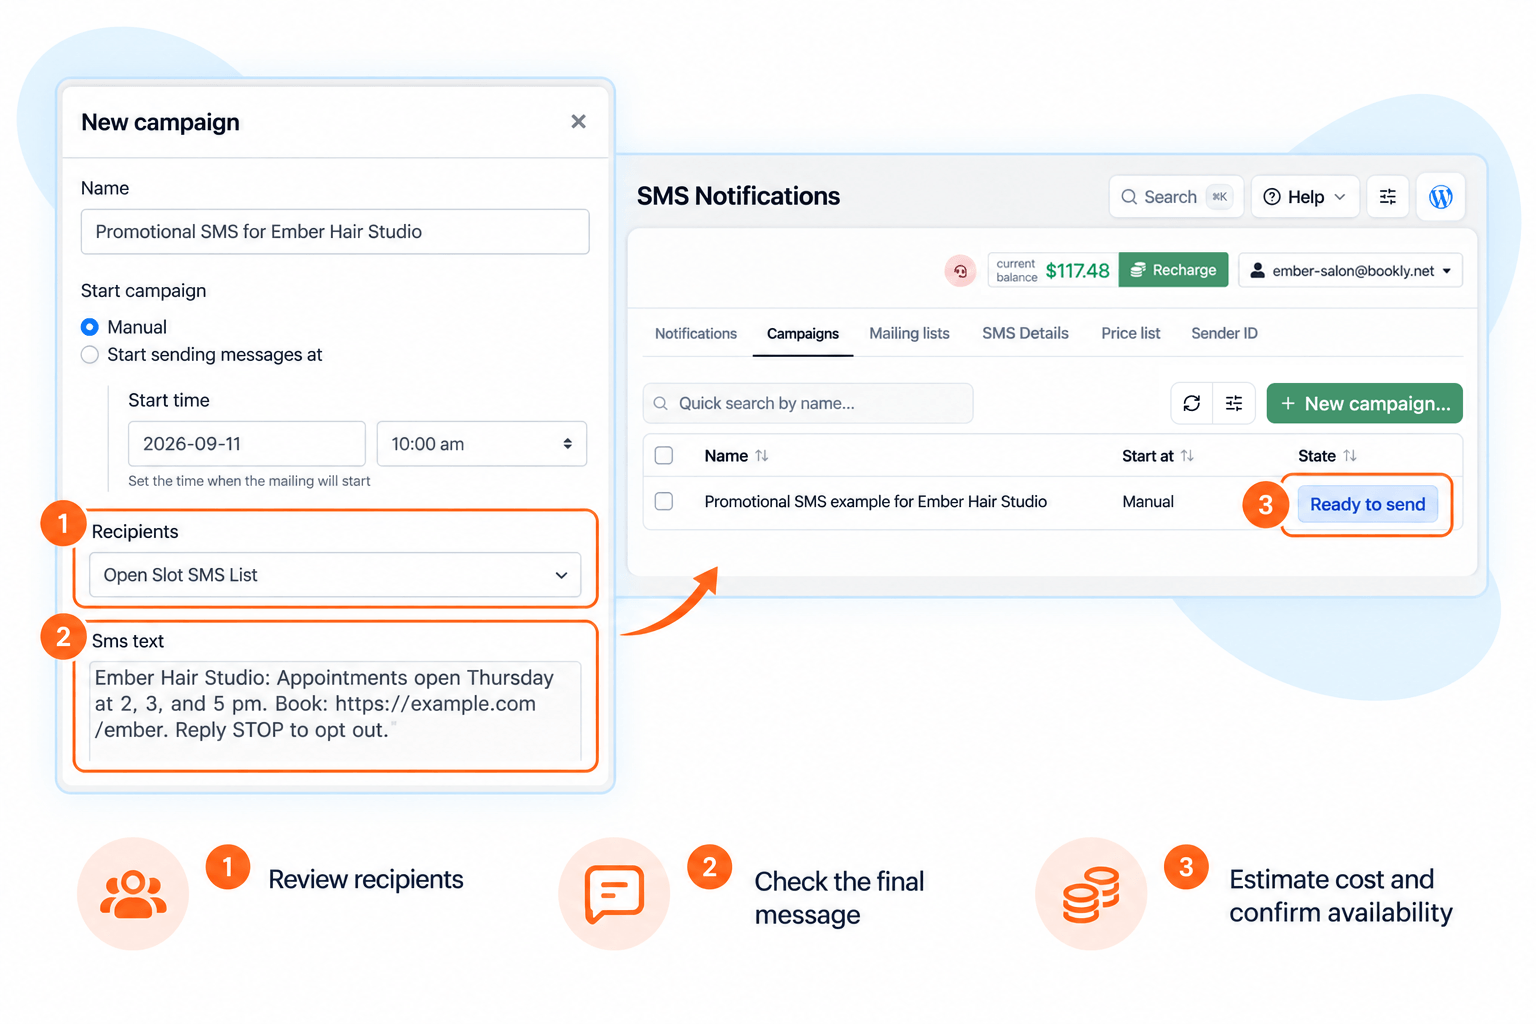Image resolution: width=1536 pixels, height=1024 pixels.
Task: Click the refresh campaigns icon
Action: tap(1191, 403)
